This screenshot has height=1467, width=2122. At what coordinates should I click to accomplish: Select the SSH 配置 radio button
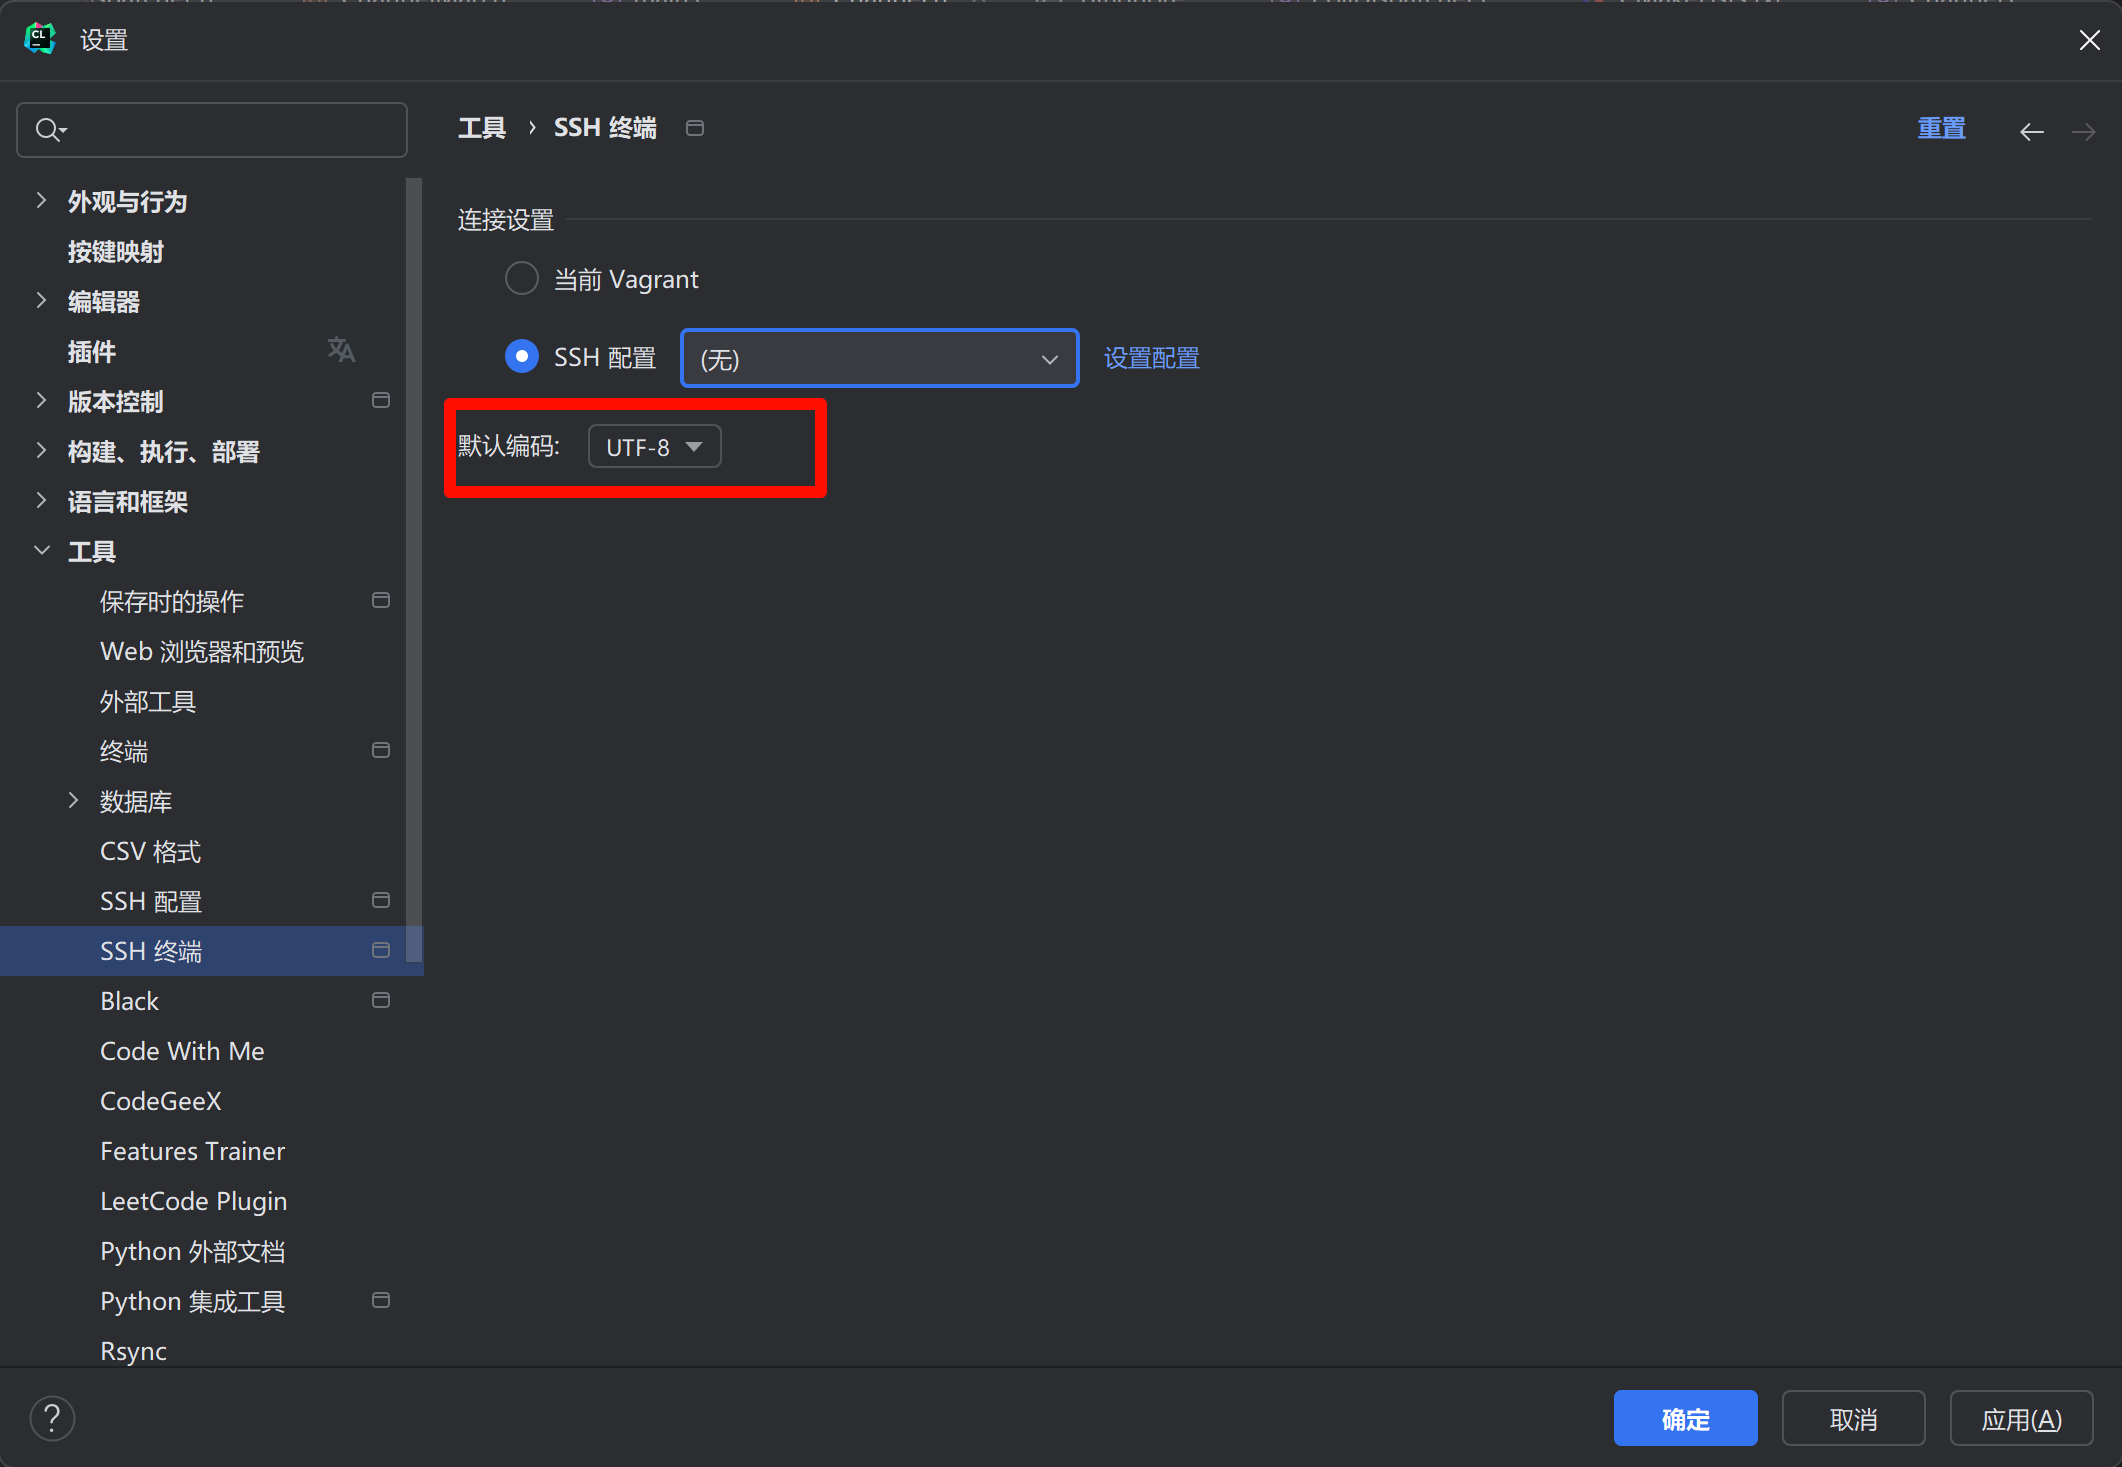521,357
